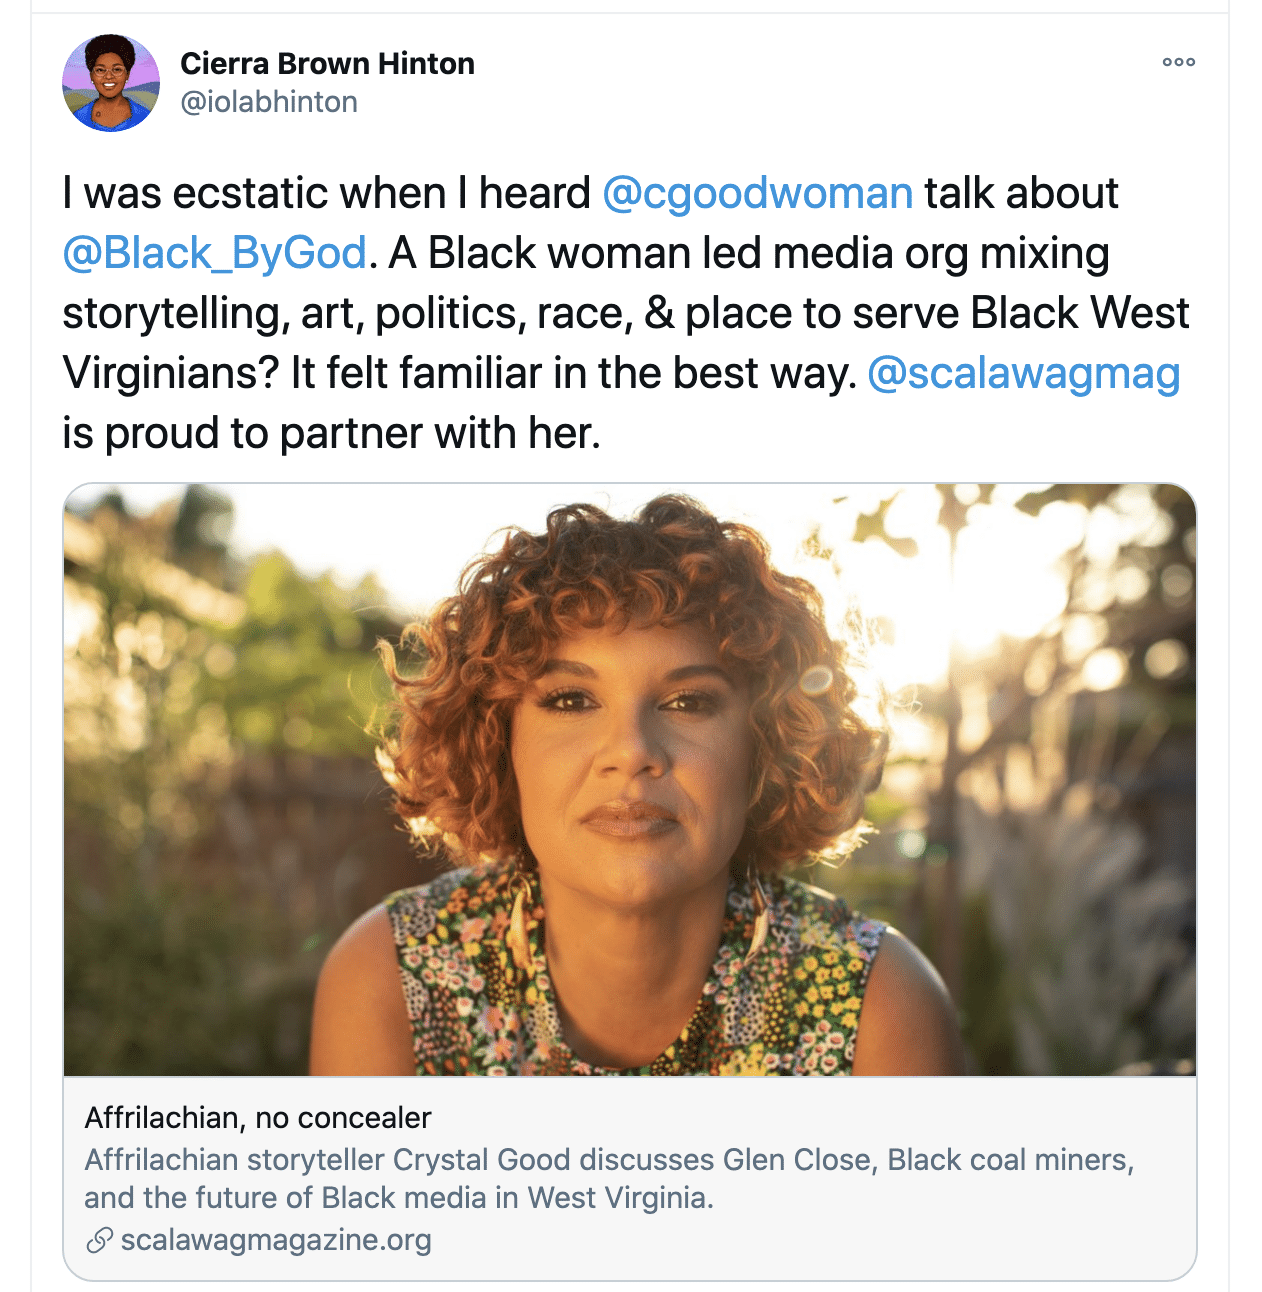This screenshot has height=1292, width=1262.
Task: Click the sentence "It felt familiar in the best way."
Action: tap(573, 373)
